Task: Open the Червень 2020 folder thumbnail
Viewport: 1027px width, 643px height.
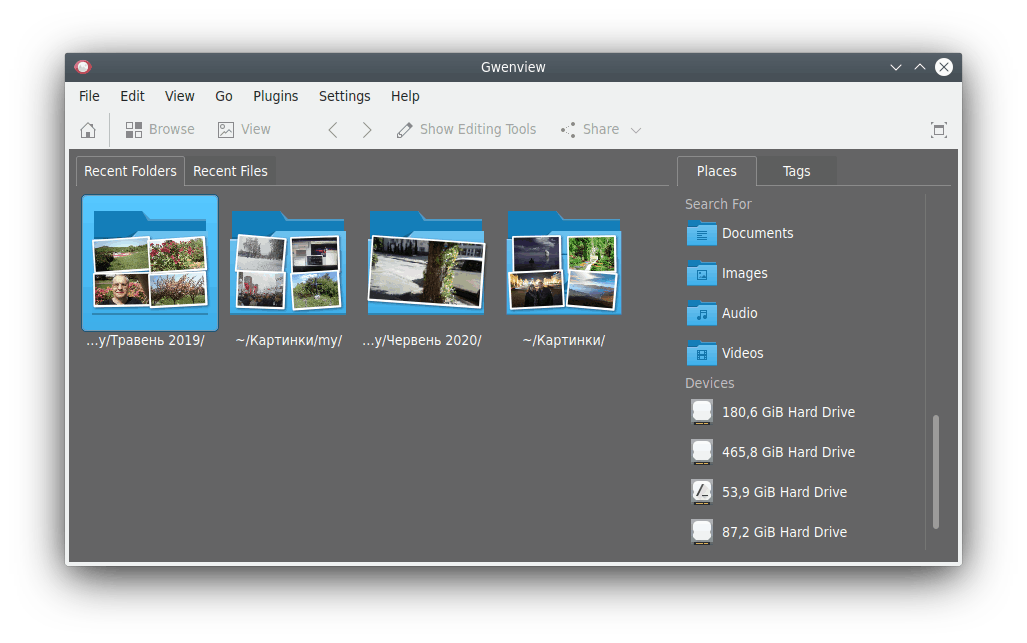Action: point(426,263)
